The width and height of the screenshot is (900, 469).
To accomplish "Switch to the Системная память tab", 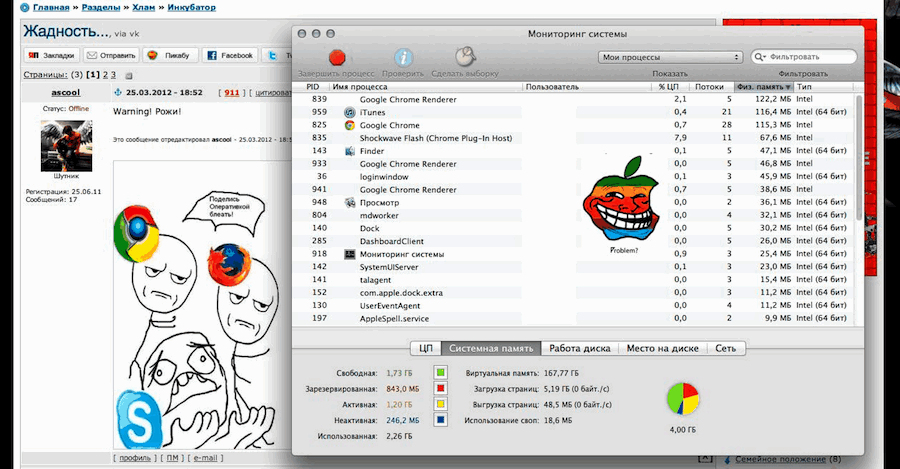I will coord(491,348).
